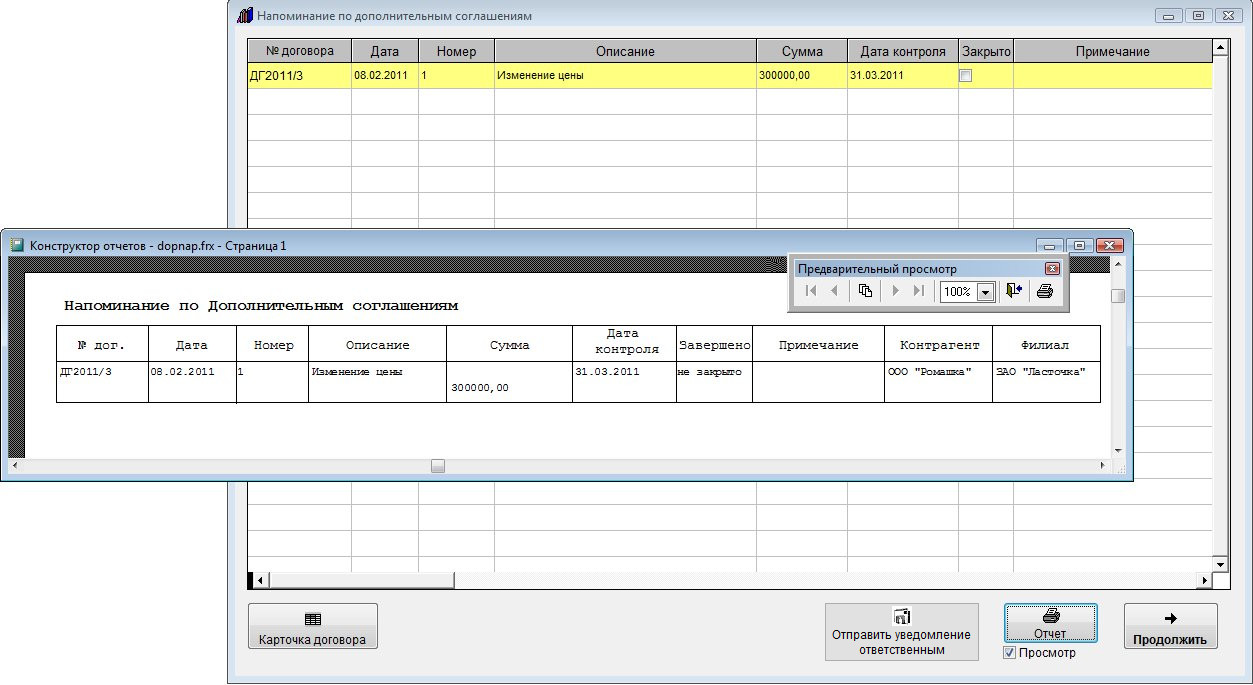Click ЗАО "Ласточка" in report preview
Screen dimensions: 1253x685
[x=1040, y=371]
